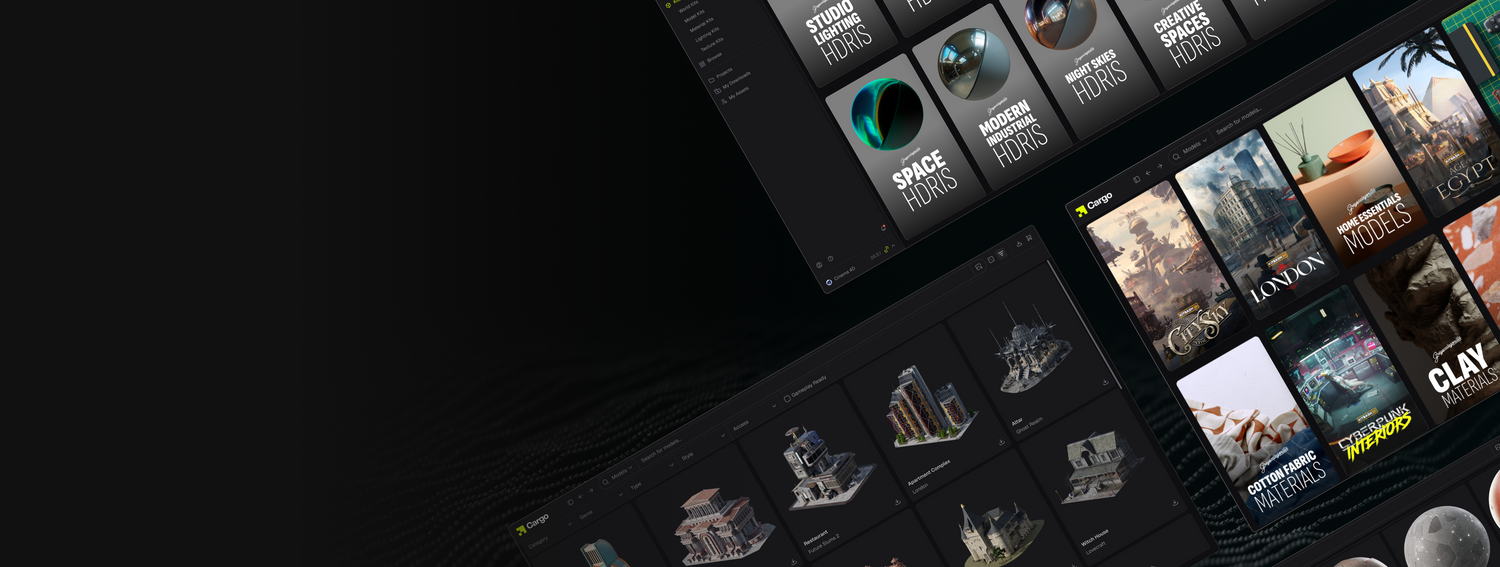Click the back arrow in right Cargo window
The width and height of the screenshot is (1500, 567).
point(1149,173)
